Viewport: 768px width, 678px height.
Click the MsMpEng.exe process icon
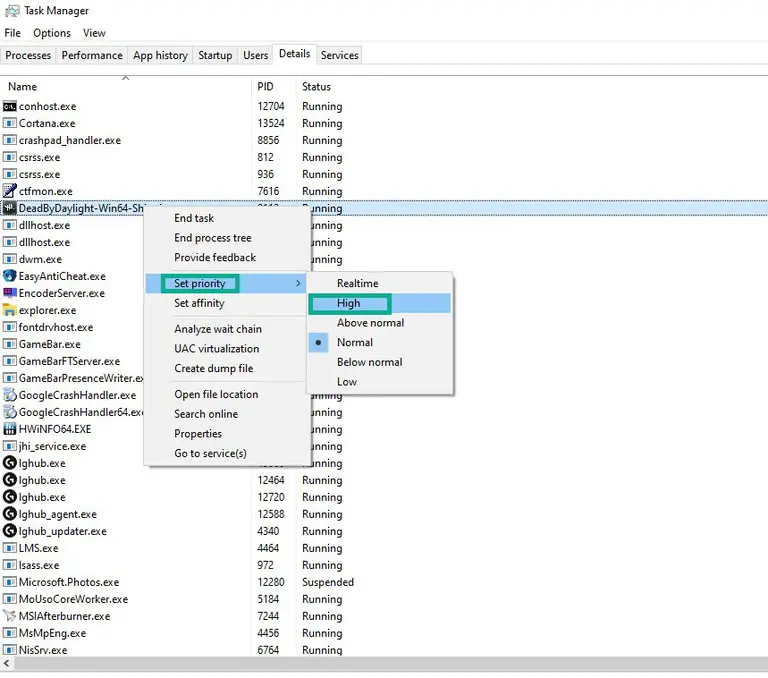(x=9, y=633)
